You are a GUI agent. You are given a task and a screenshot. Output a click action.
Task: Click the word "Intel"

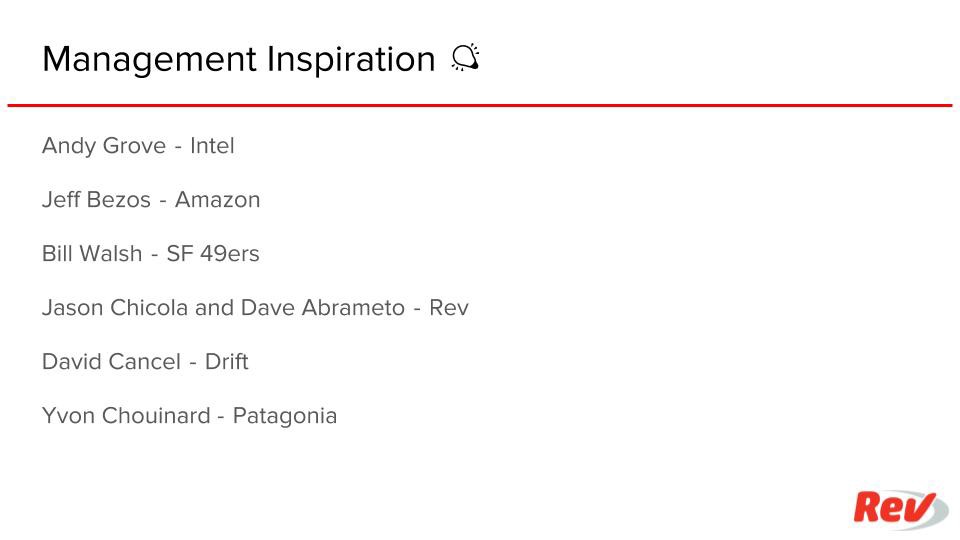click(212, 146)
